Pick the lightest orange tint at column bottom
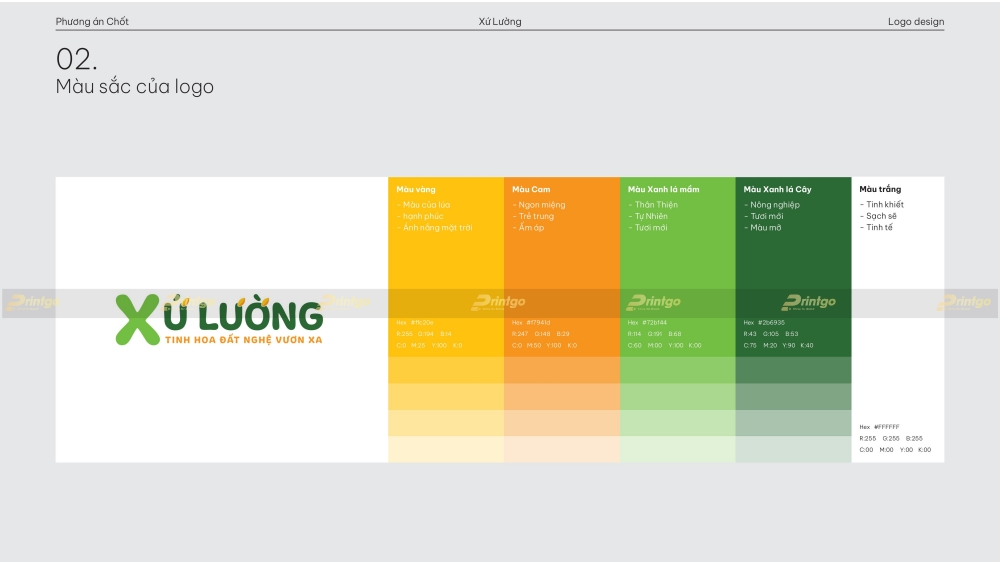Image resolution: width=1000 pixels, height=562 pixels. coord(562,449)
